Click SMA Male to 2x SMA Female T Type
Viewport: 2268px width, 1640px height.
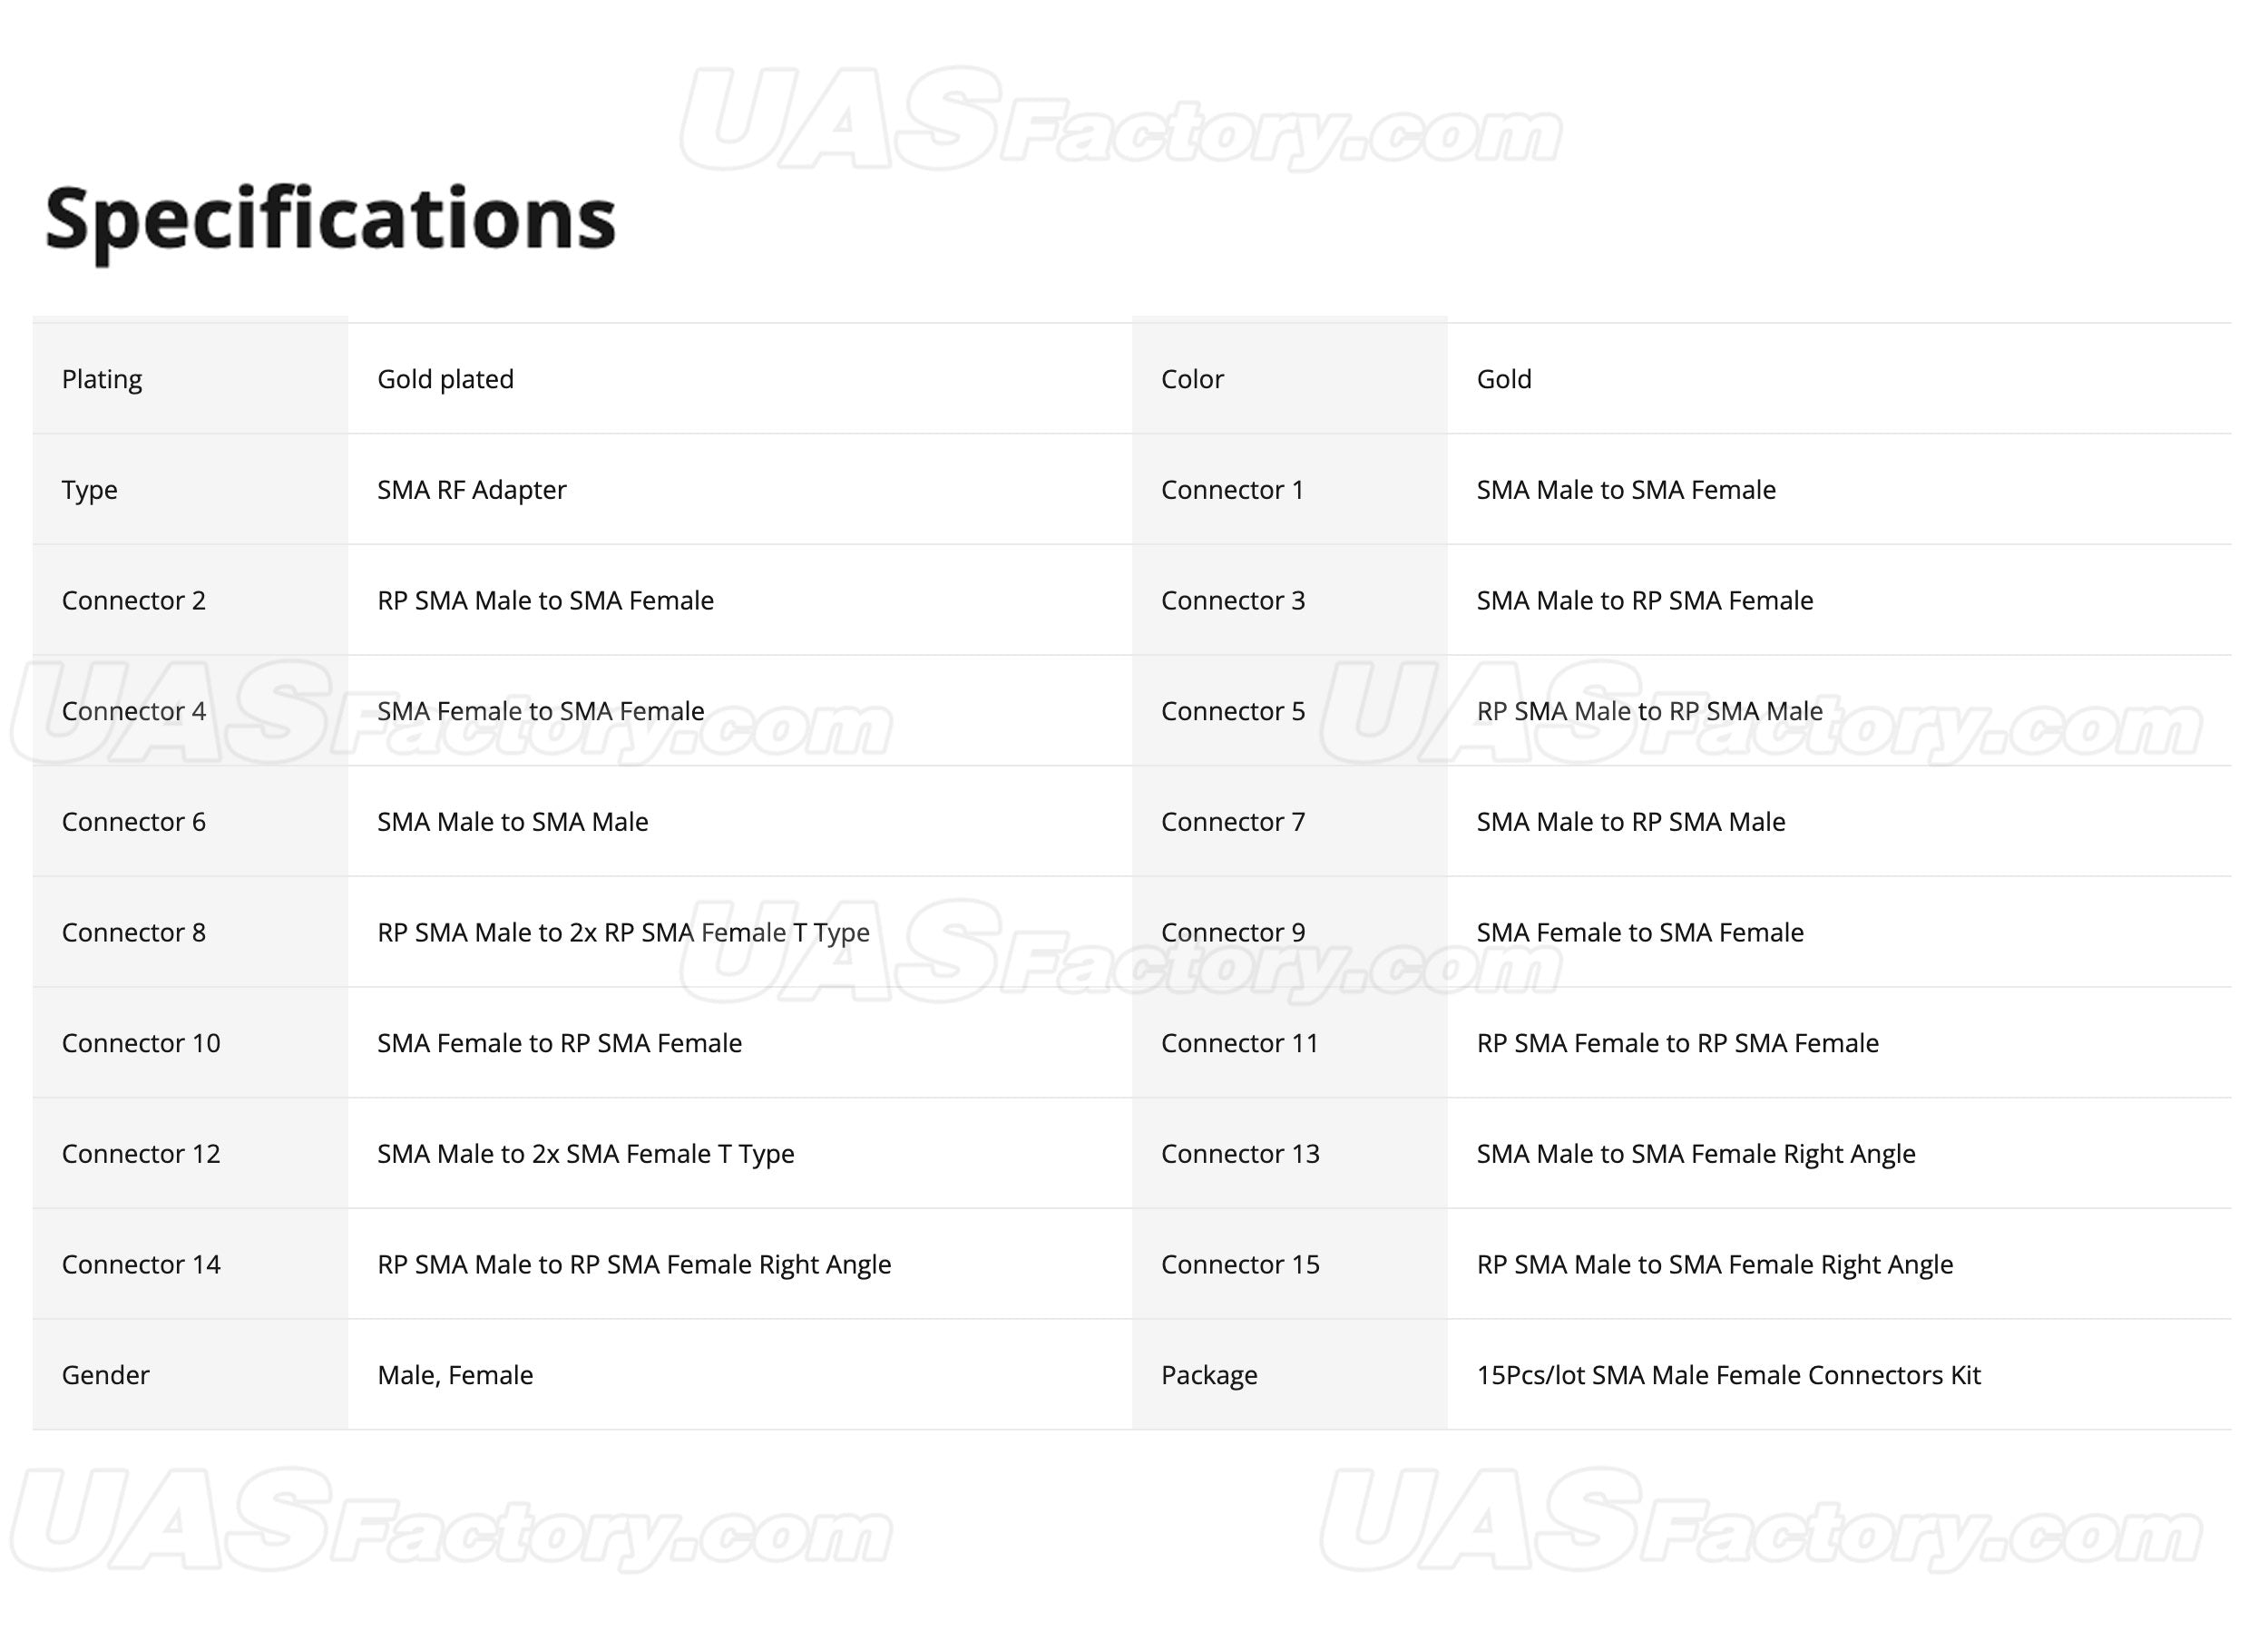[x=585, y=1154]
